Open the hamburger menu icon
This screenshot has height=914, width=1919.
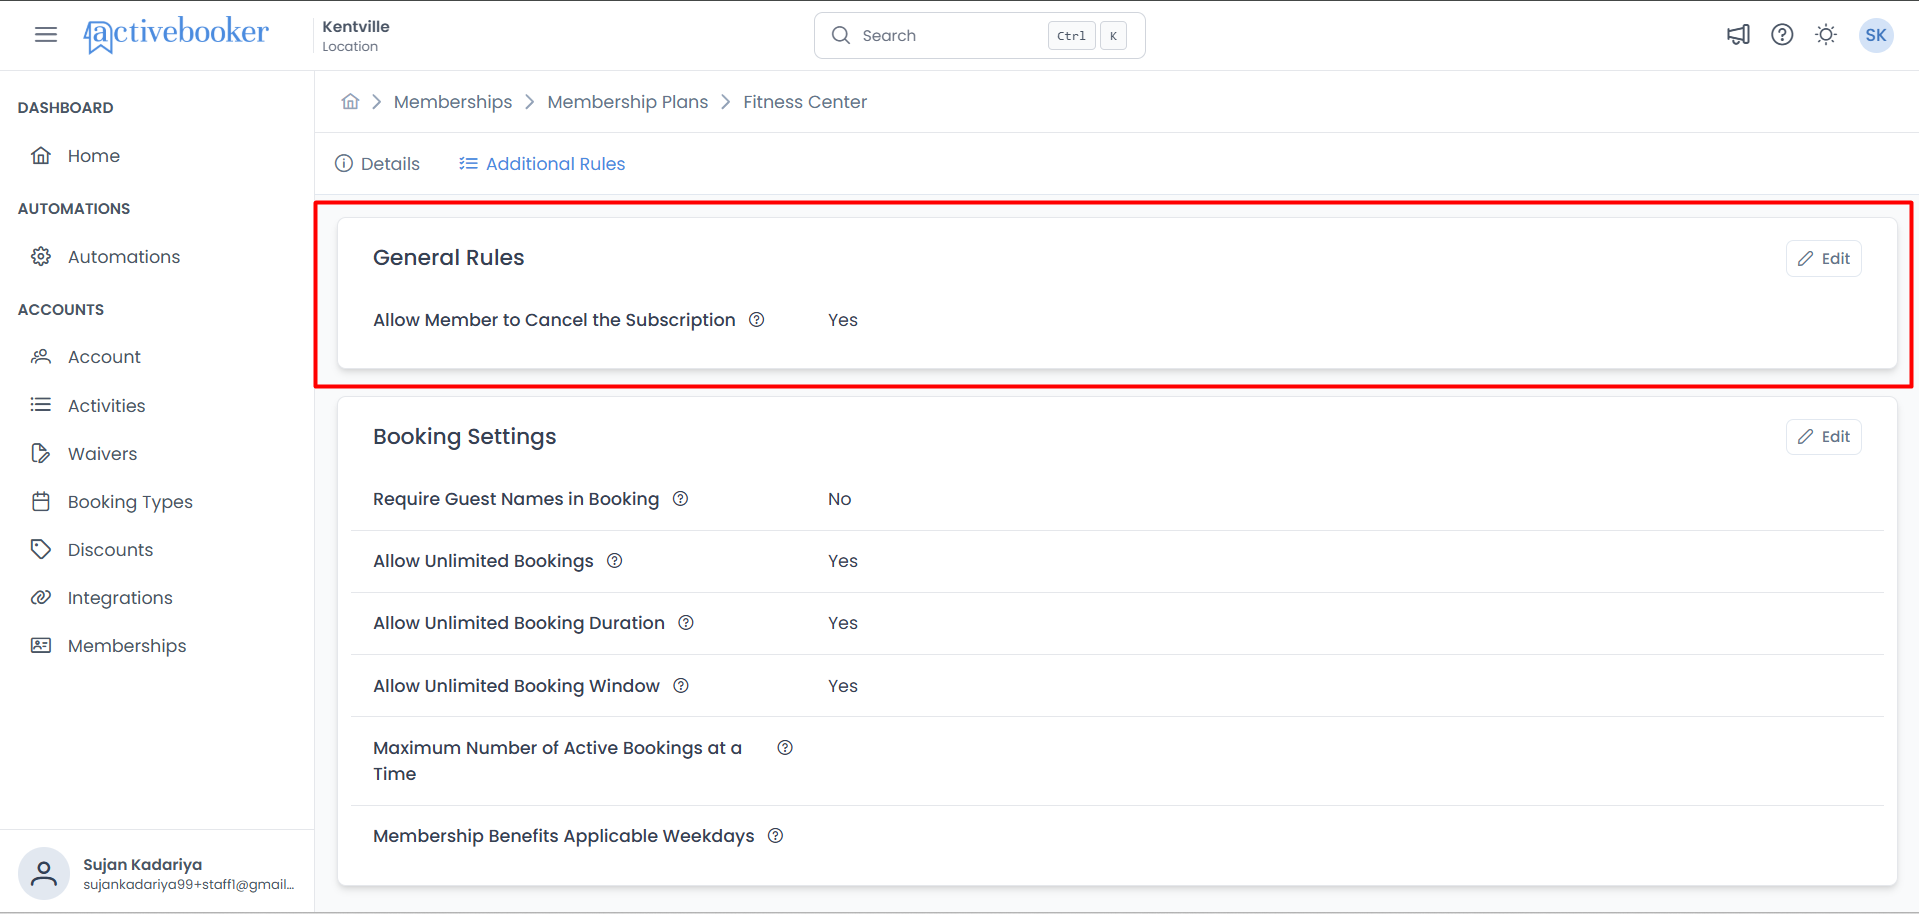(46, 35)
